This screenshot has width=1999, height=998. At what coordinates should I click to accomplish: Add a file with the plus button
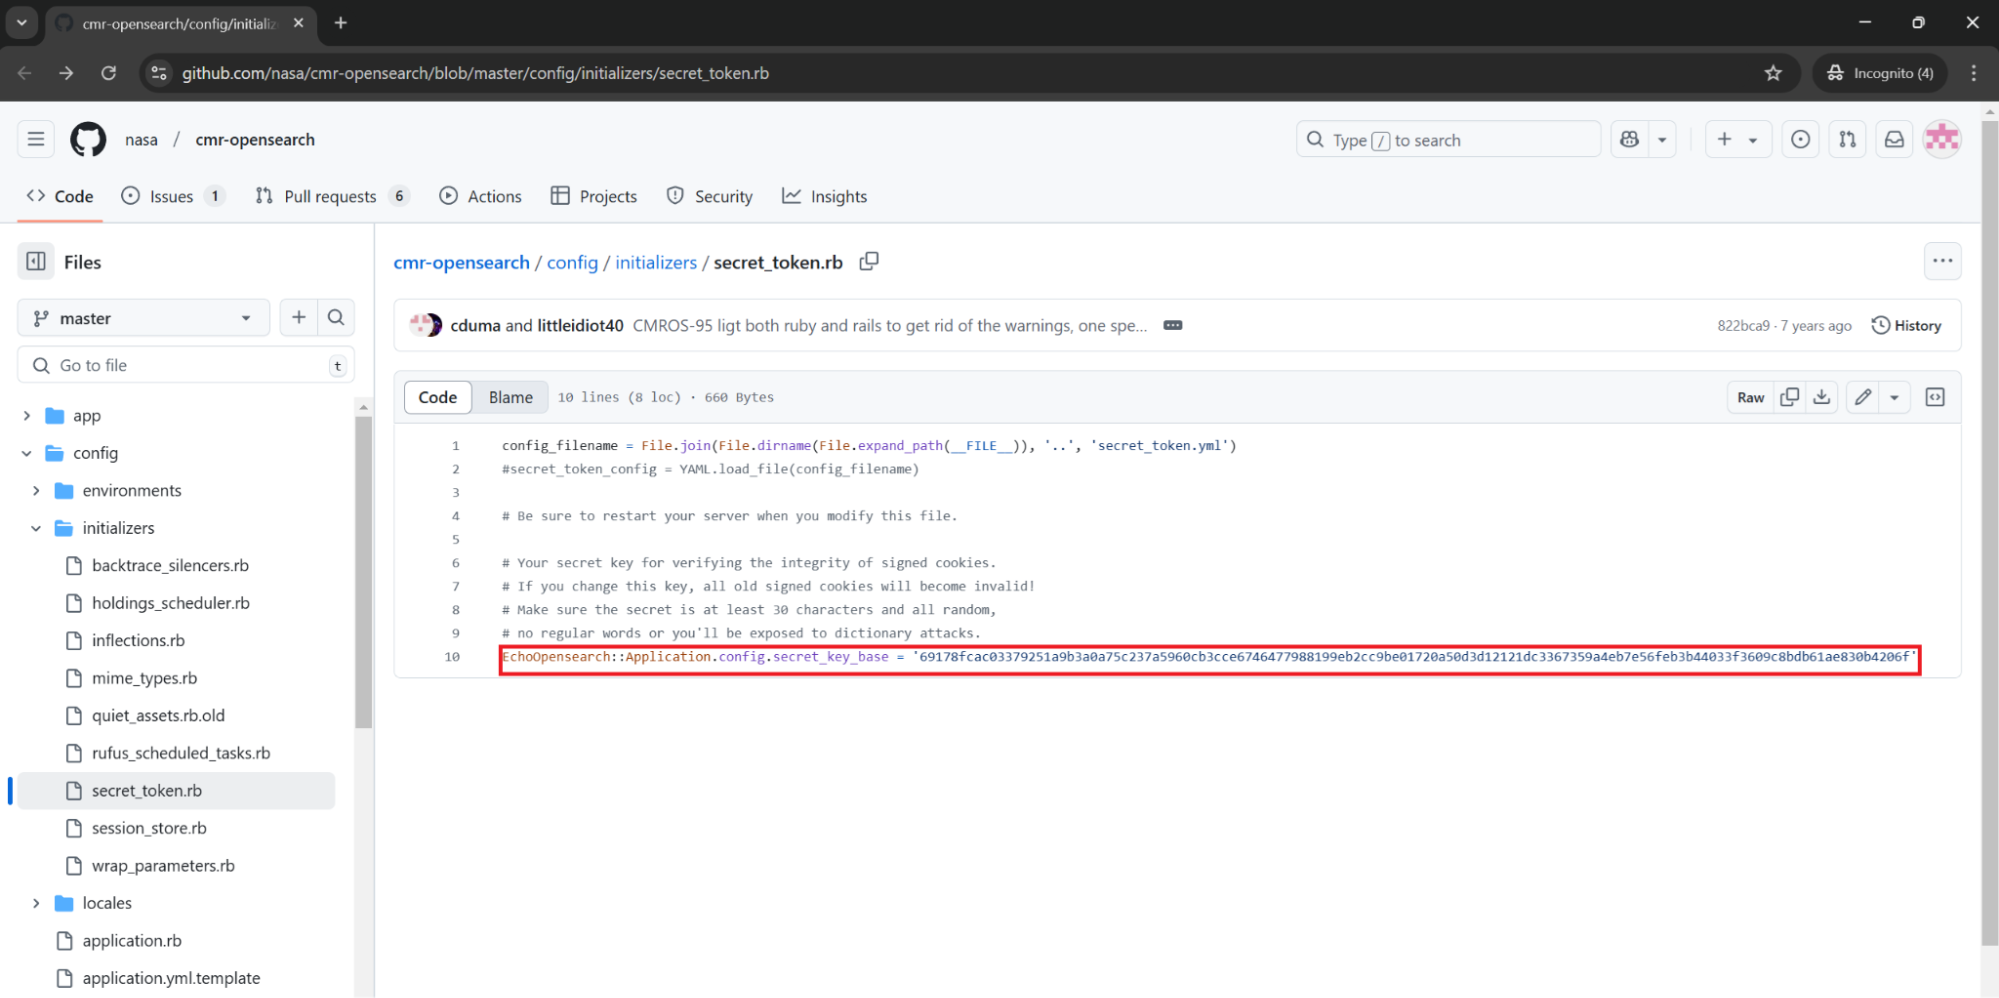pos(298,318)
